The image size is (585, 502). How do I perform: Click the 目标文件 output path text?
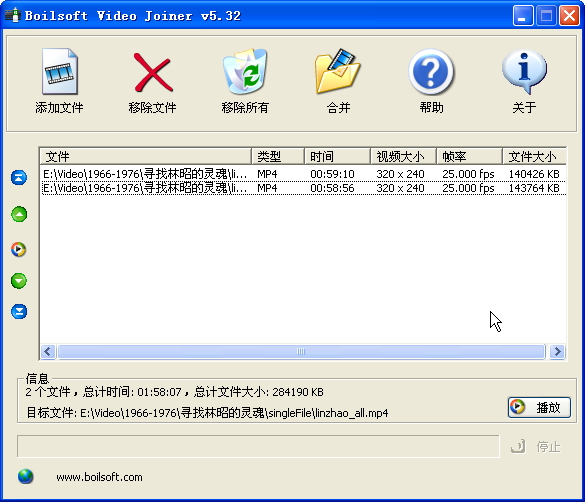(207, 413)
